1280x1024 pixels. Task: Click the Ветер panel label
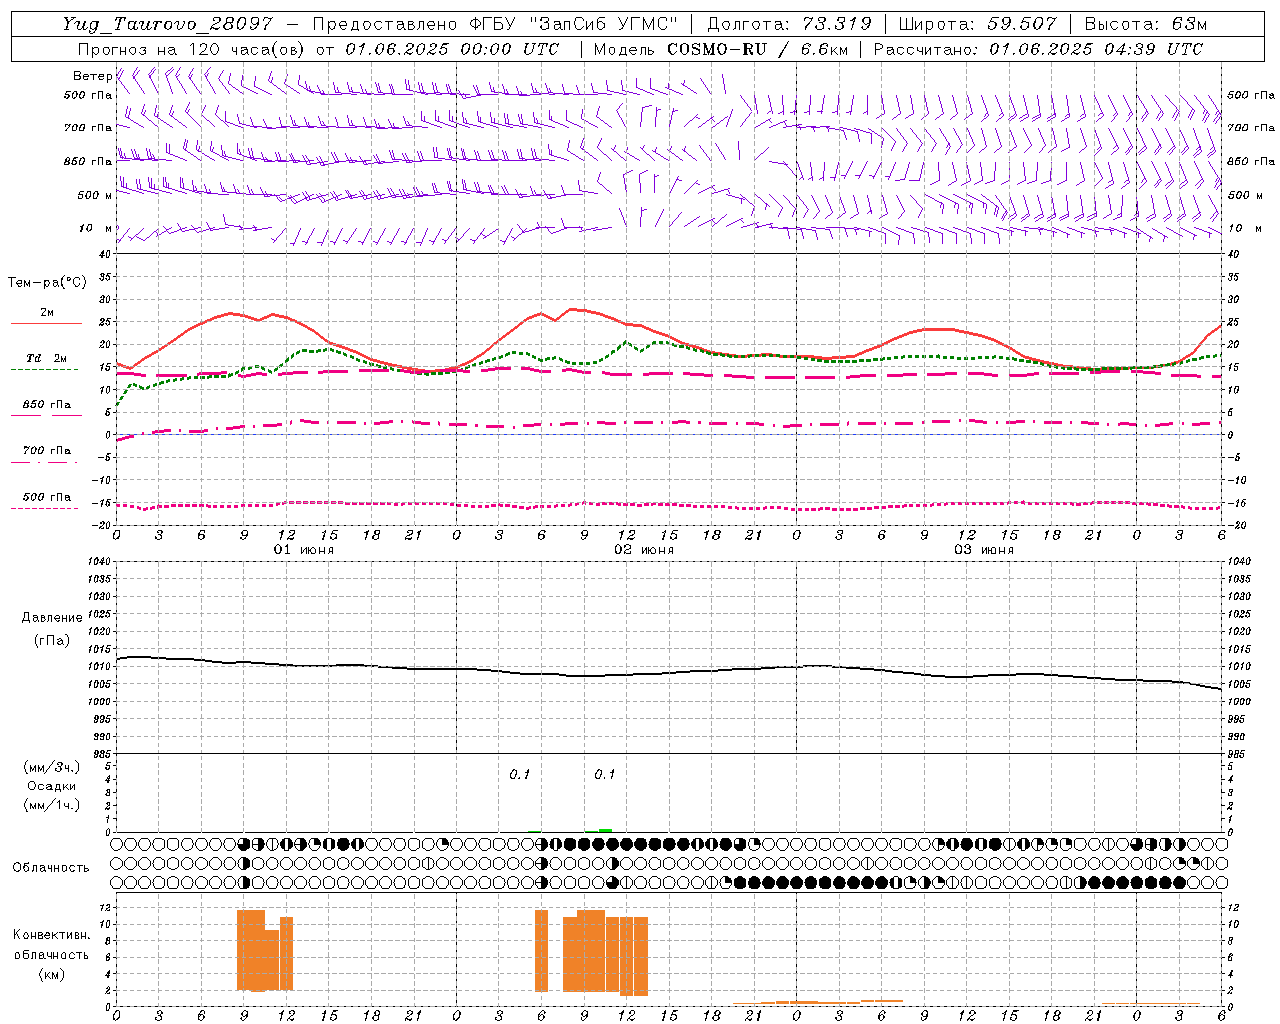coord(92,76)
